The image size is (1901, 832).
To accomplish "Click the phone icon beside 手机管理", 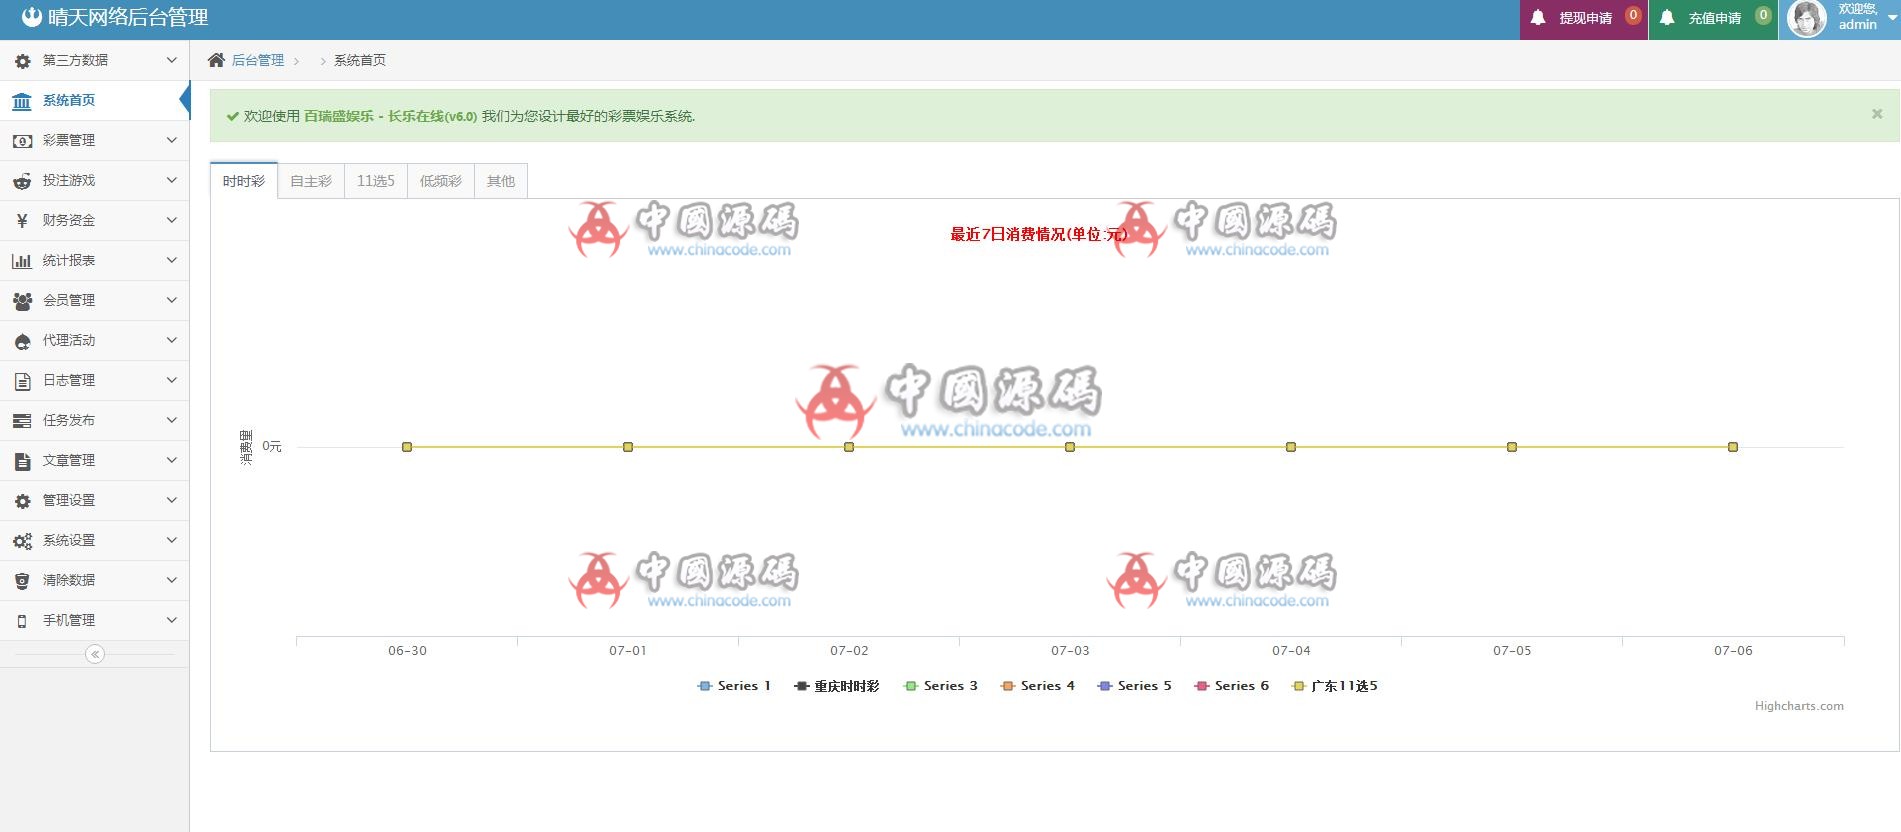I will click(x=22, y=621).
